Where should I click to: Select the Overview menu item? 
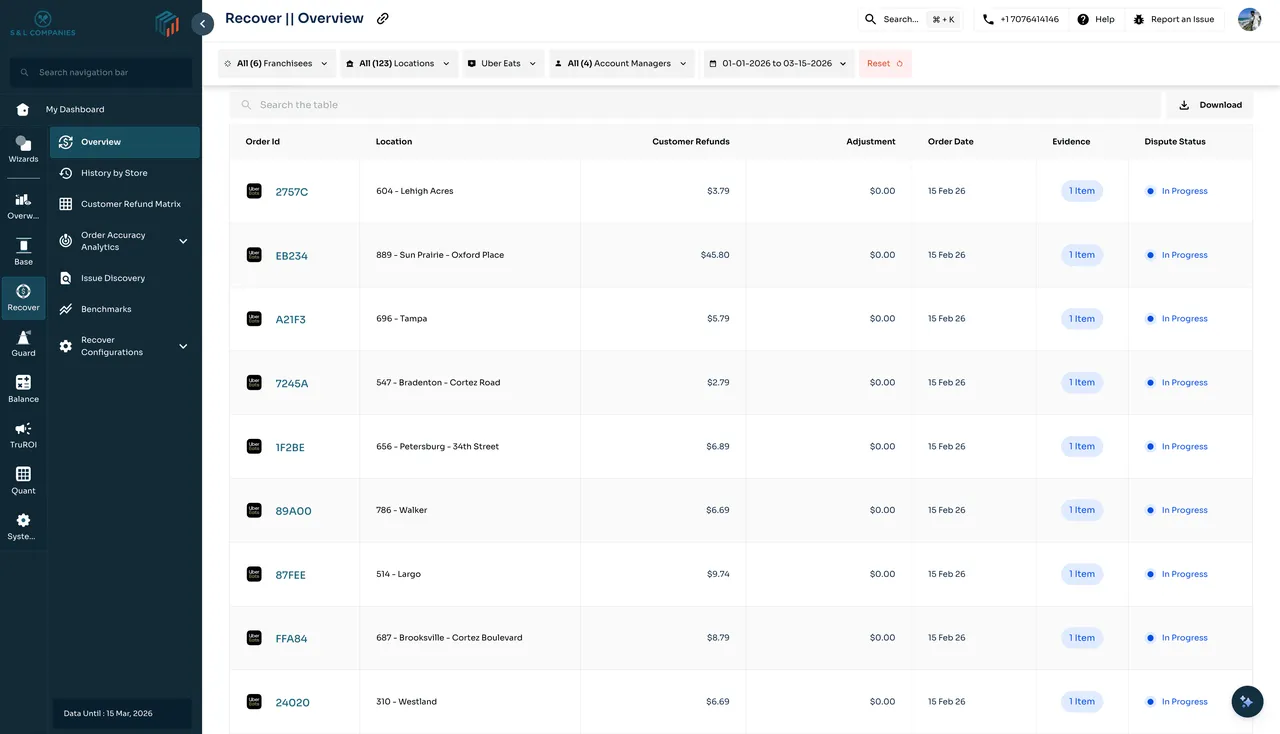click(125, 142)
